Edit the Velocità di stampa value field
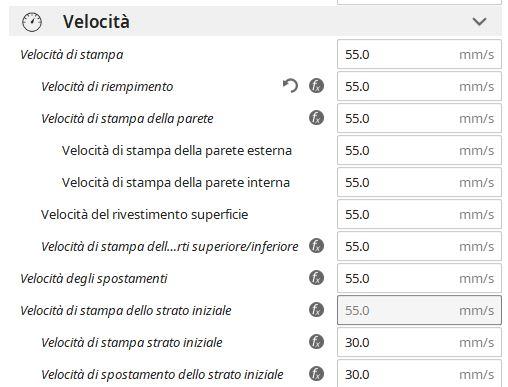 419,54
